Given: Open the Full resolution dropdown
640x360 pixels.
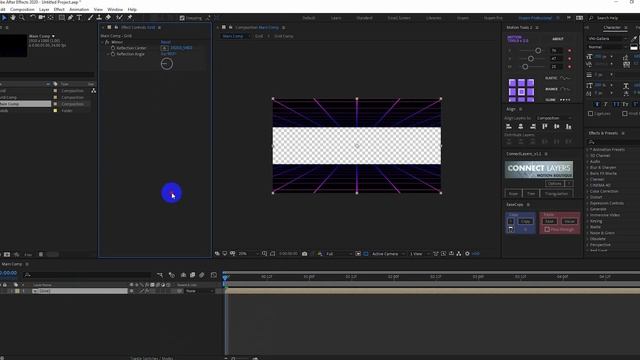Looking at the screenshot, I should pos(339,254).
